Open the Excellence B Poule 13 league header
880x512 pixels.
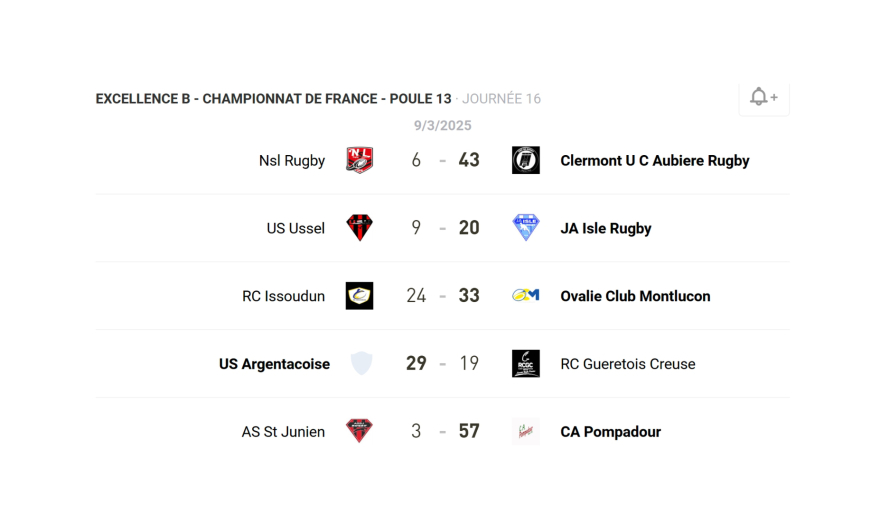coord(273,99)
